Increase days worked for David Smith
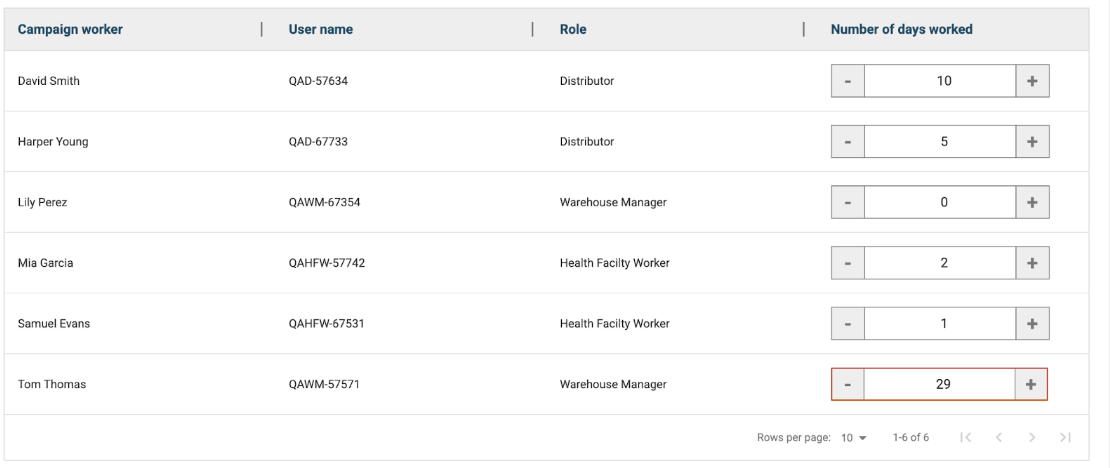Screen dimensions: 1110x468 pos(1032,81)
